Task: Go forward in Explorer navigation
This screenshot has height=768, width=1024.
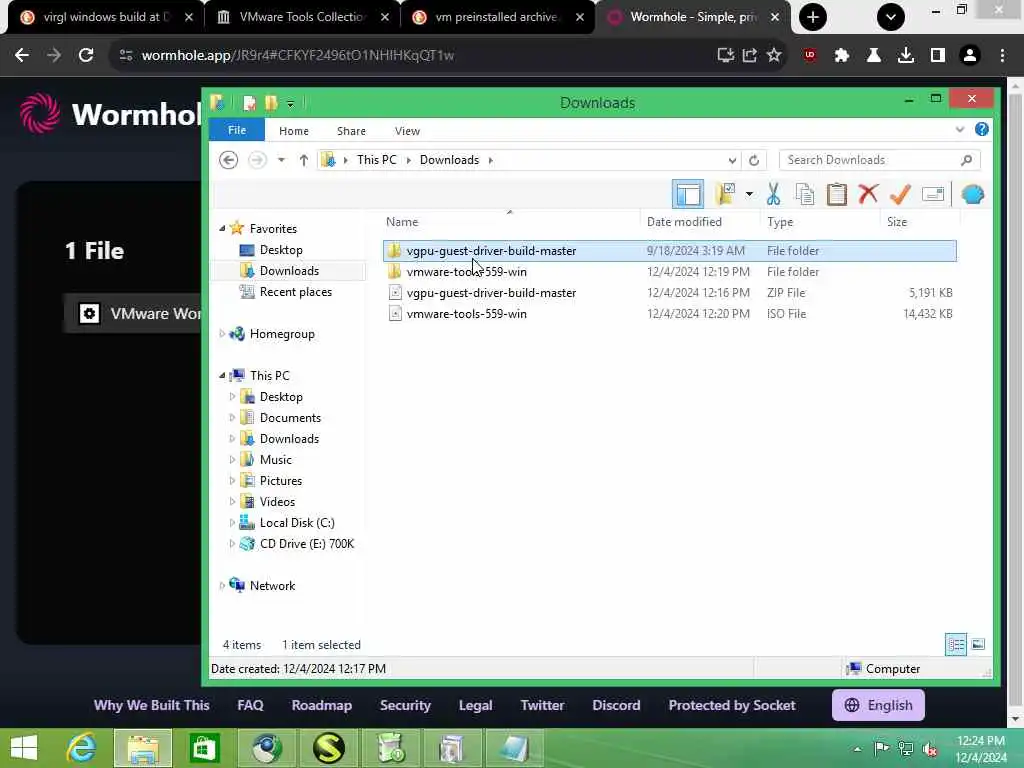Action: click(x=257, y=160)
